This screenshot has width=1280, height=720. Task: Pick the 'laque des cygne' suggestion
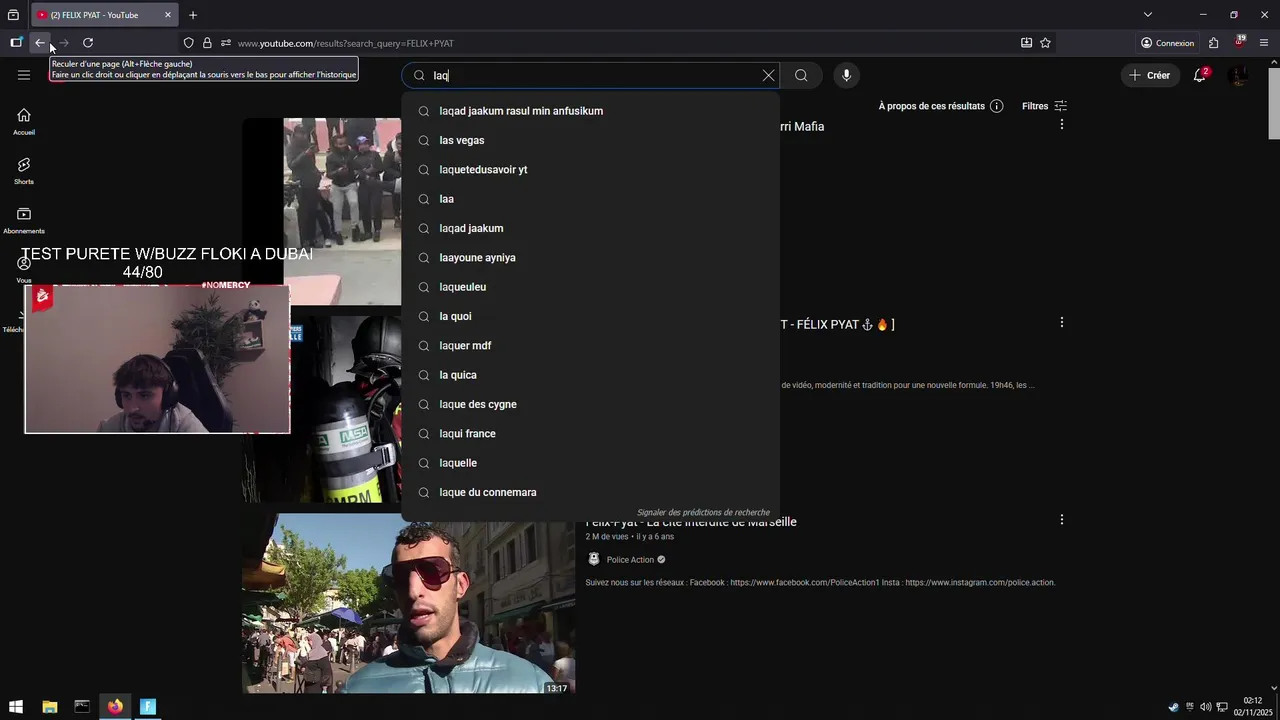pos(590,404)
